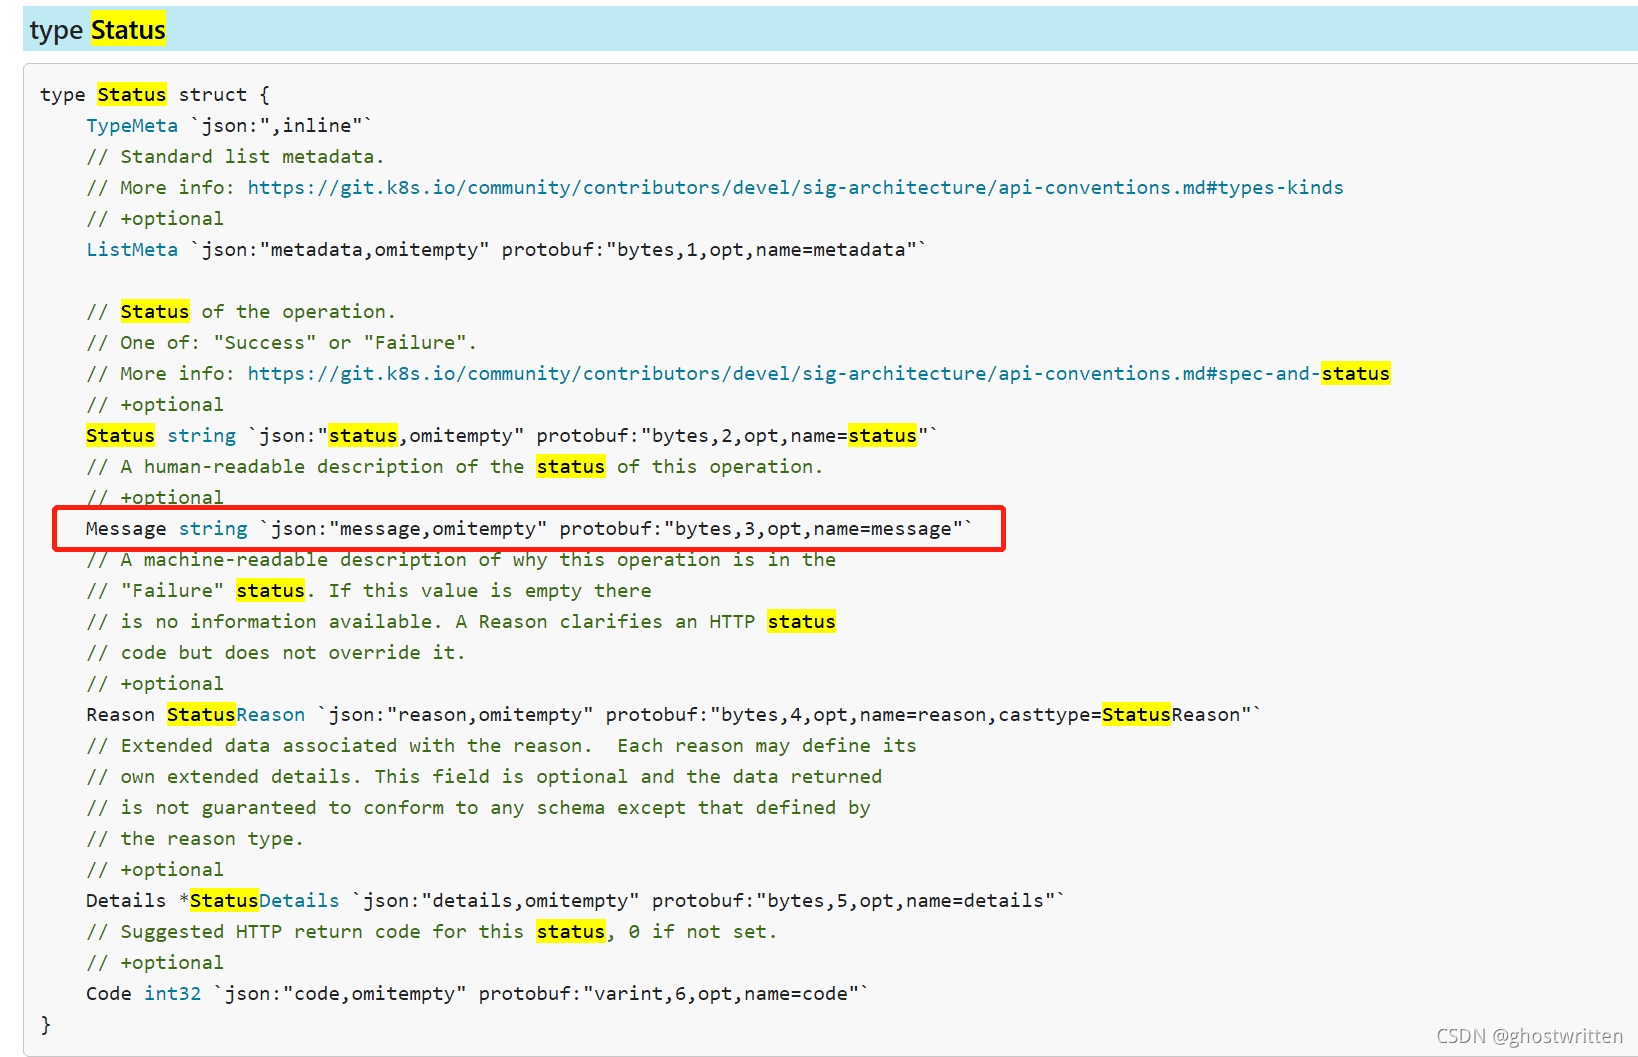Click the '// Standard list metadata.' comment
Screen dimensions: 1638x1057
[x=235, y=156]
